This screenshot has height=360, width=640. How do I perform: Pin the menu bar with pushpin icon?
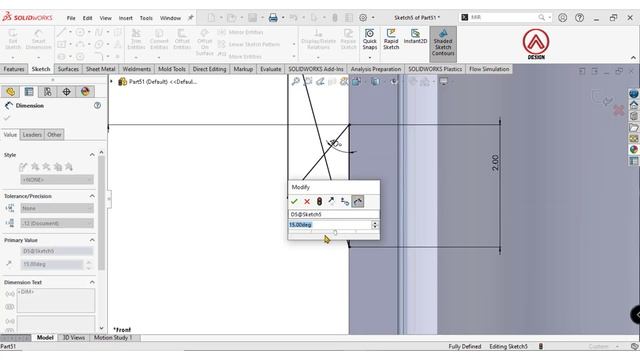click(x=191, y=18)
